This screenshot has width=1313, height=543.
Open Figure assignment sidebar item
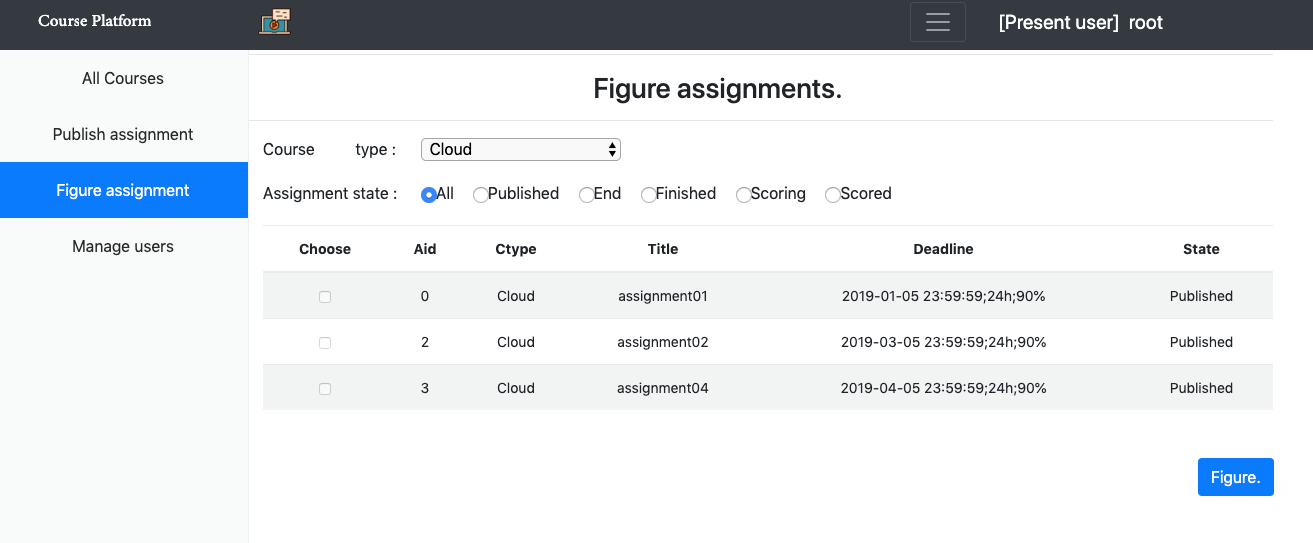[x=123, y=190]
